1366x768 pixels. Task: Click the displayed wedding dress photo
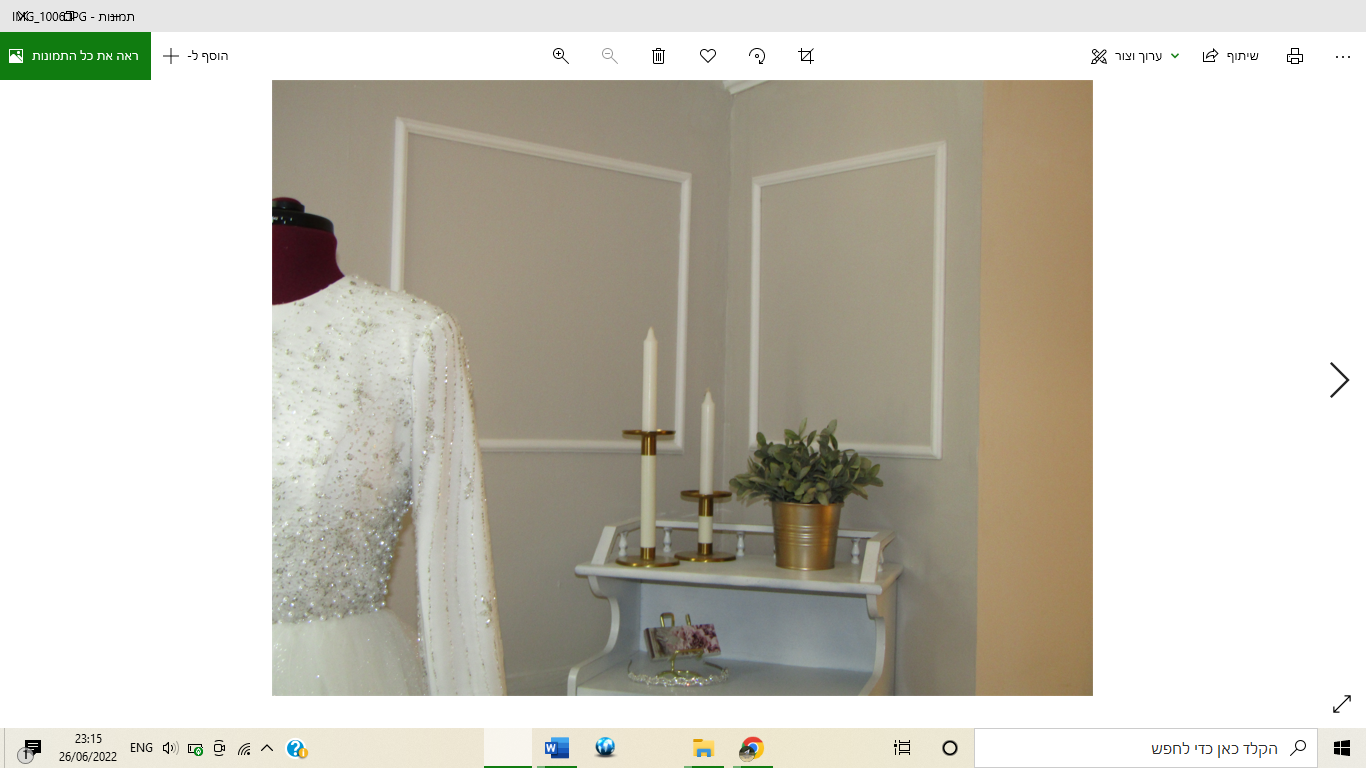682,388
